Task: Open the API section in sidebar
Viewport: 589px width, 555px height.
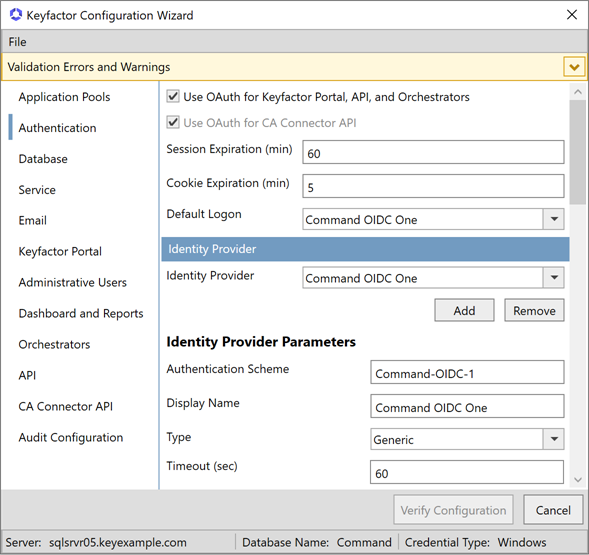Action: (27, 375)
